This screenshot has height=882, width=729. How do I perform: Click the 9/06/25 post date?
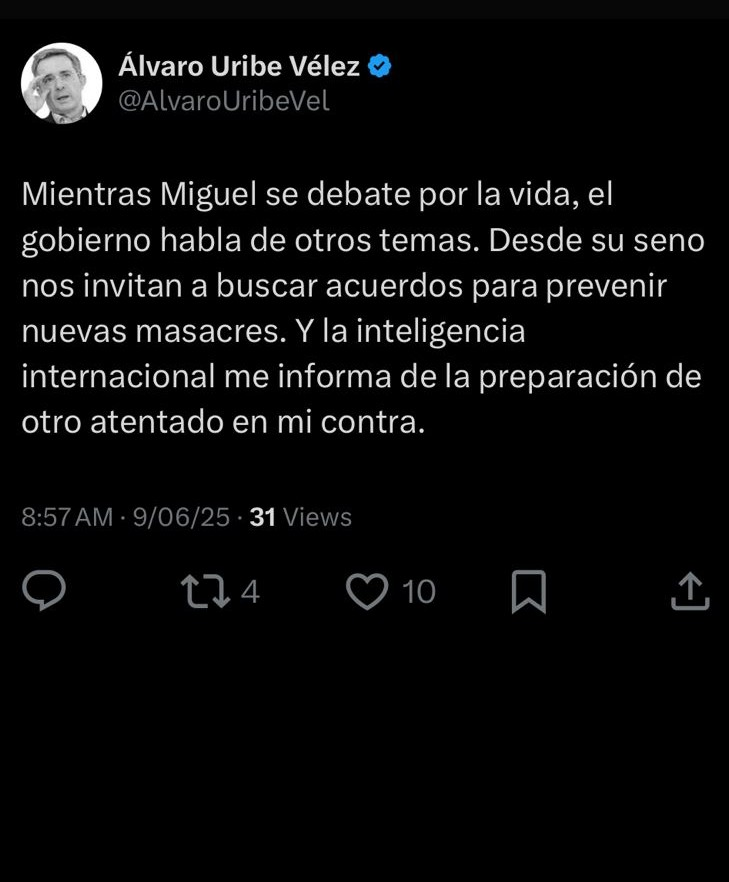[181, 517]
